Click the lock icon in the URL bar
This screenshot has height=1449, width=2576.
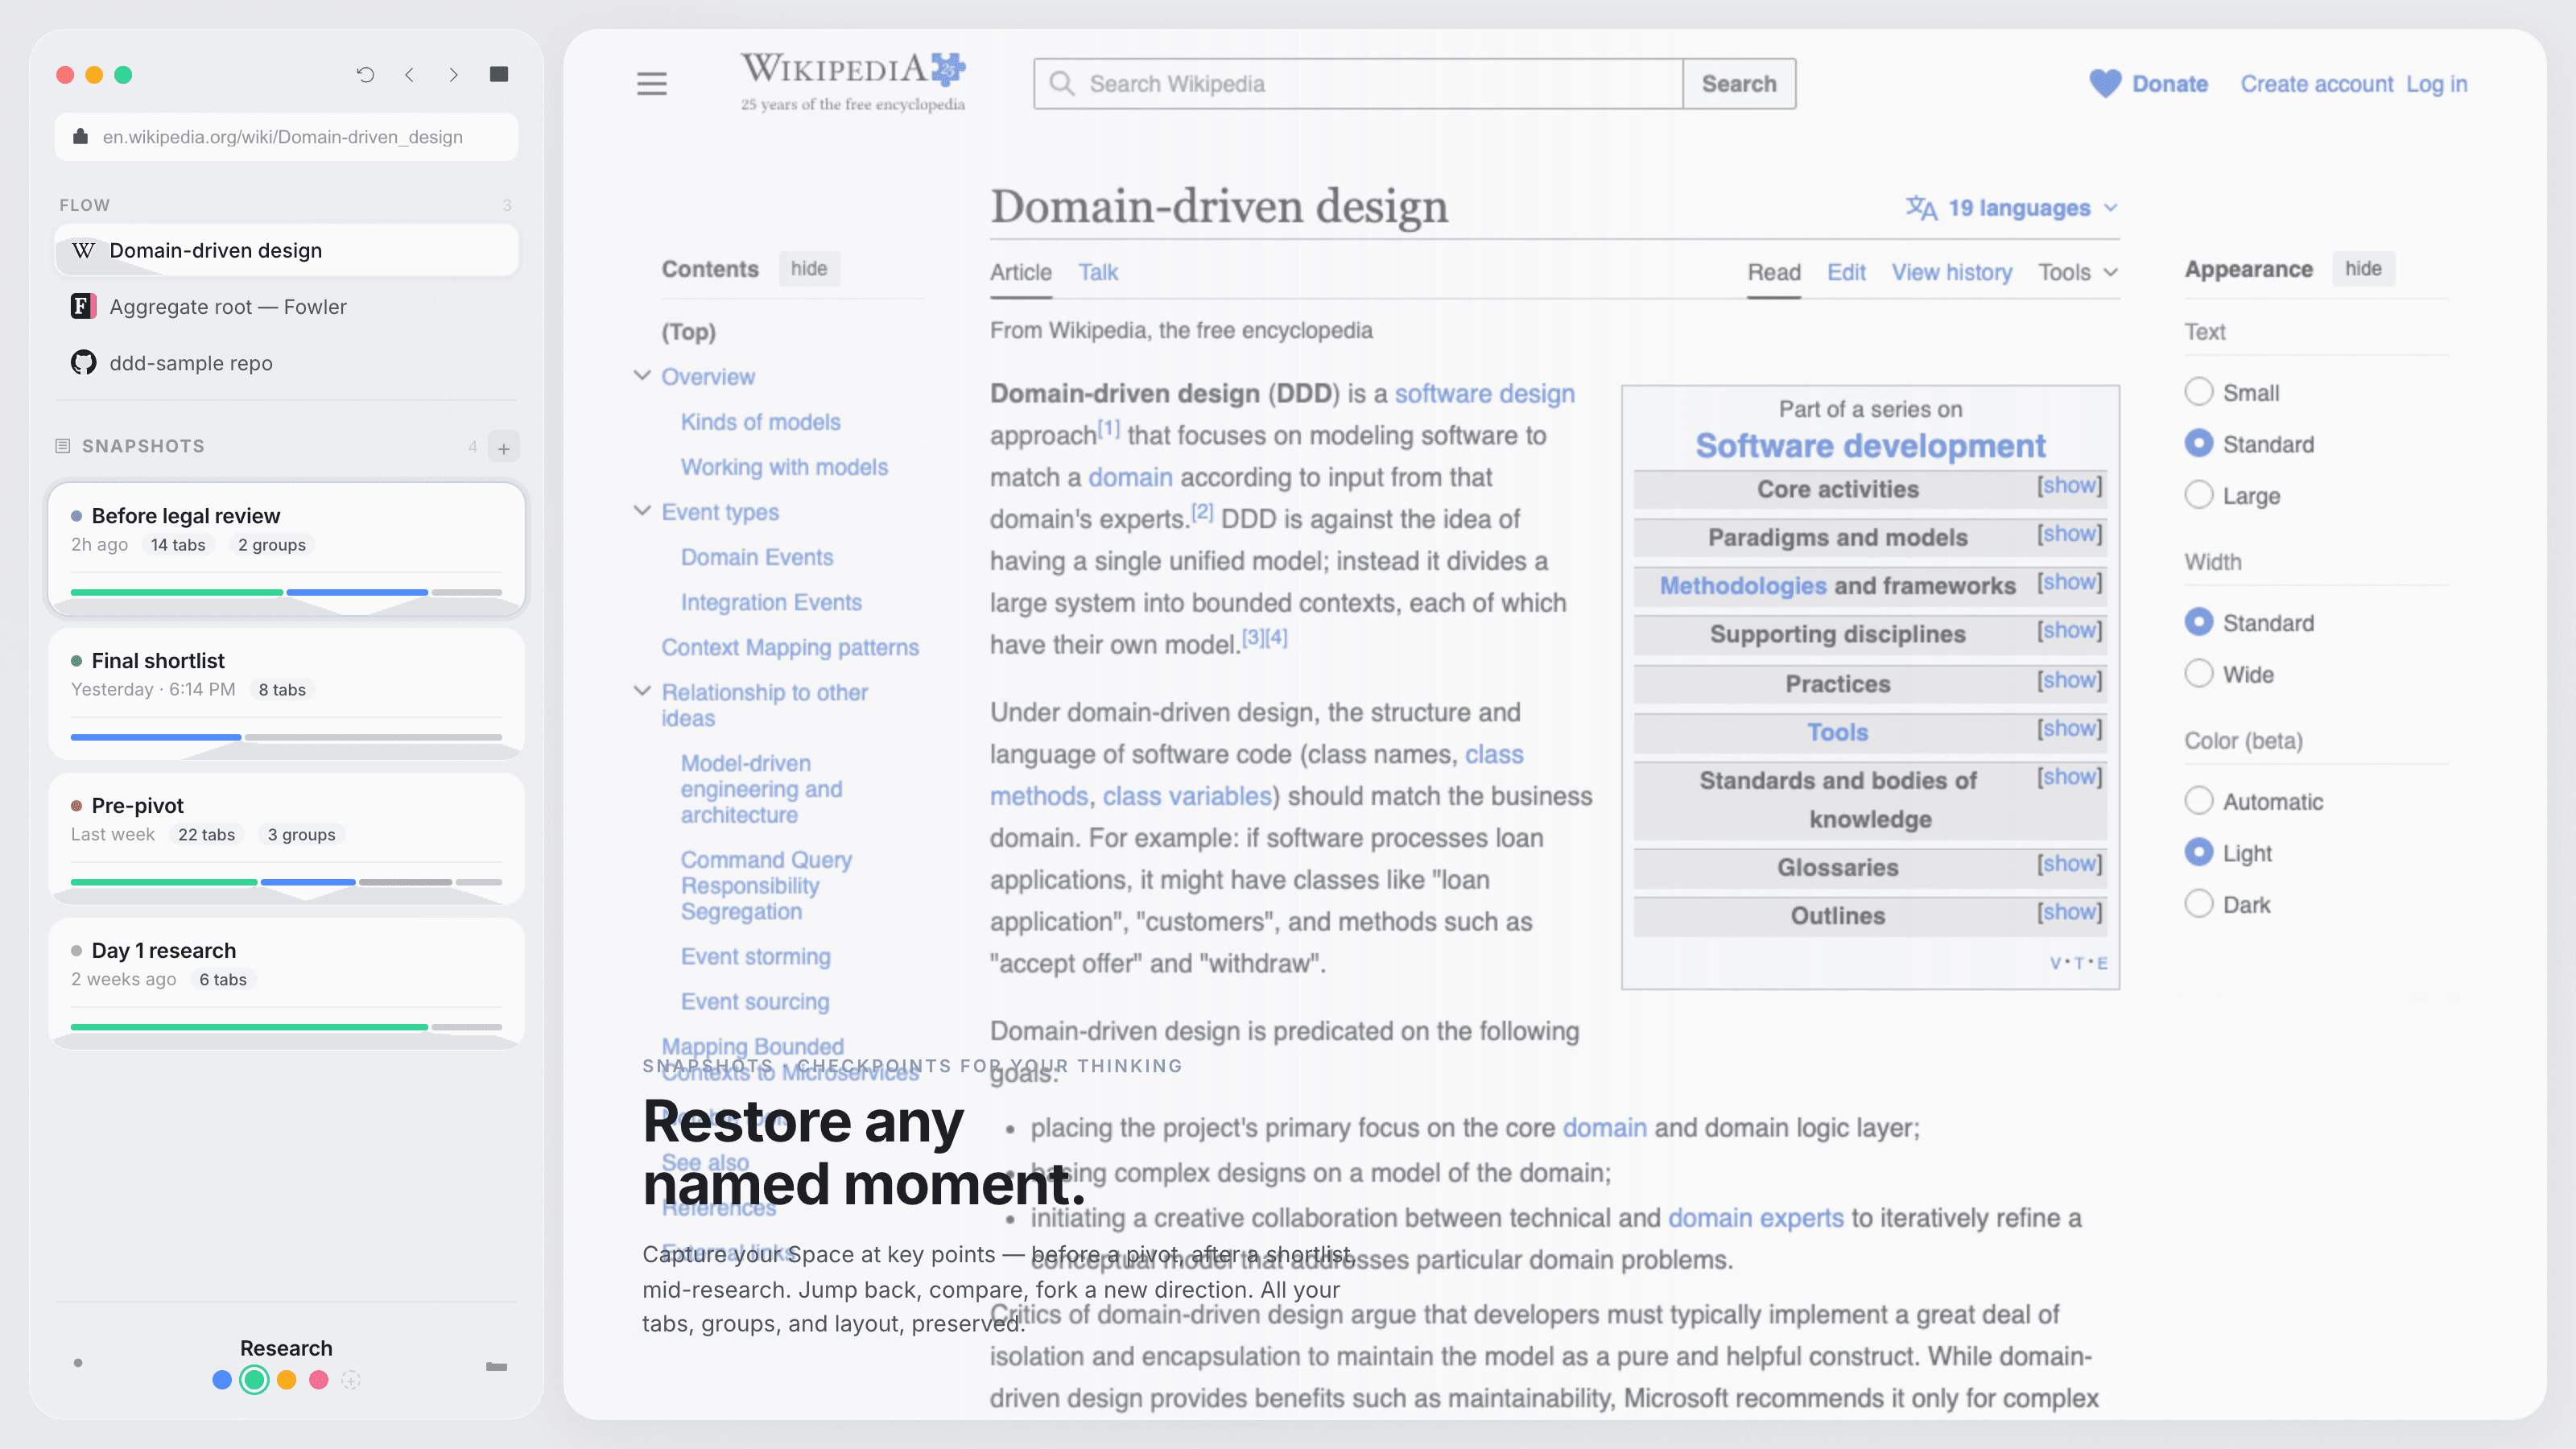[81, 136]
